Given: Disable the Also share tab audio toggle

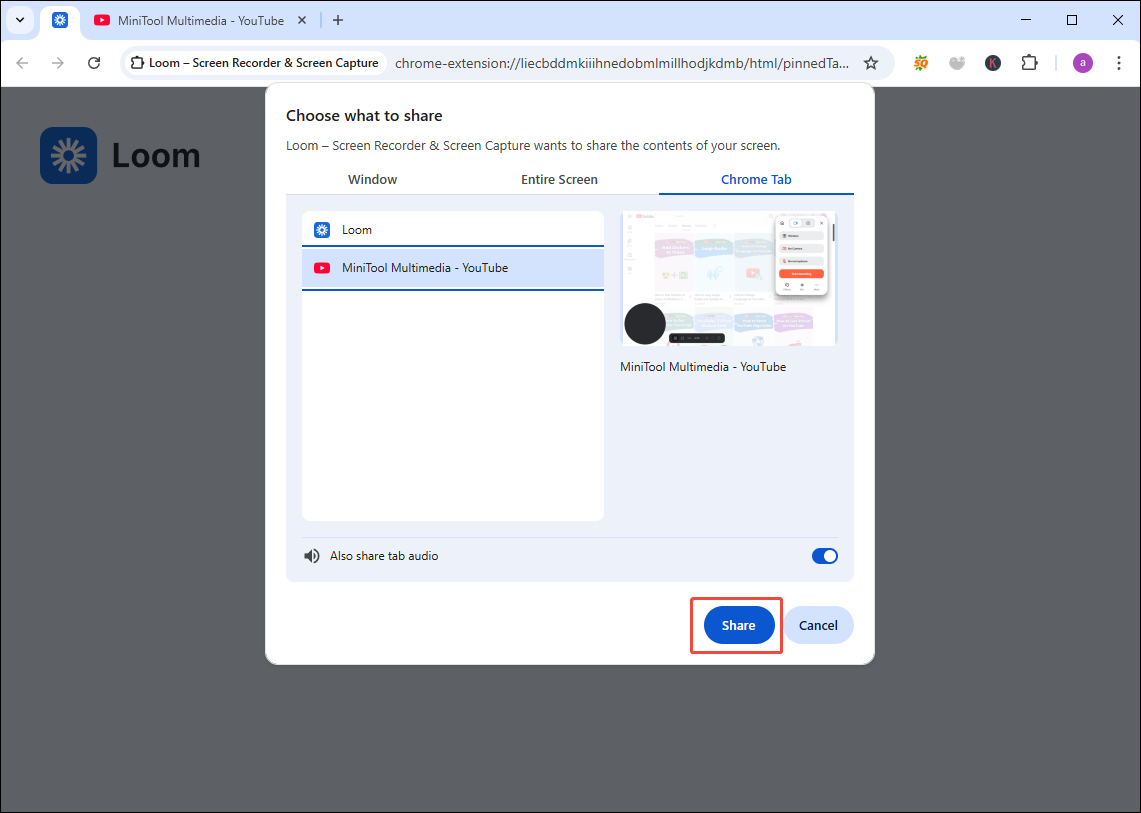Looking at the screenshot, I should (x=824, y=555).
